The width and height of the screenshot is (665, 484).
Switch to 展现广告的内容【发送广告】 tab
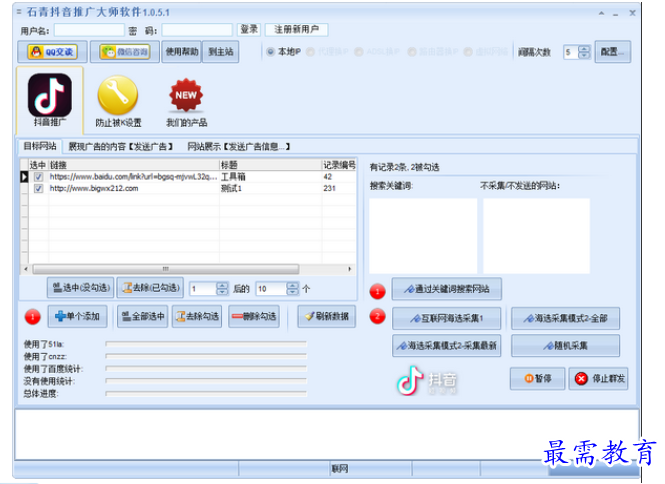coord(121,147)
